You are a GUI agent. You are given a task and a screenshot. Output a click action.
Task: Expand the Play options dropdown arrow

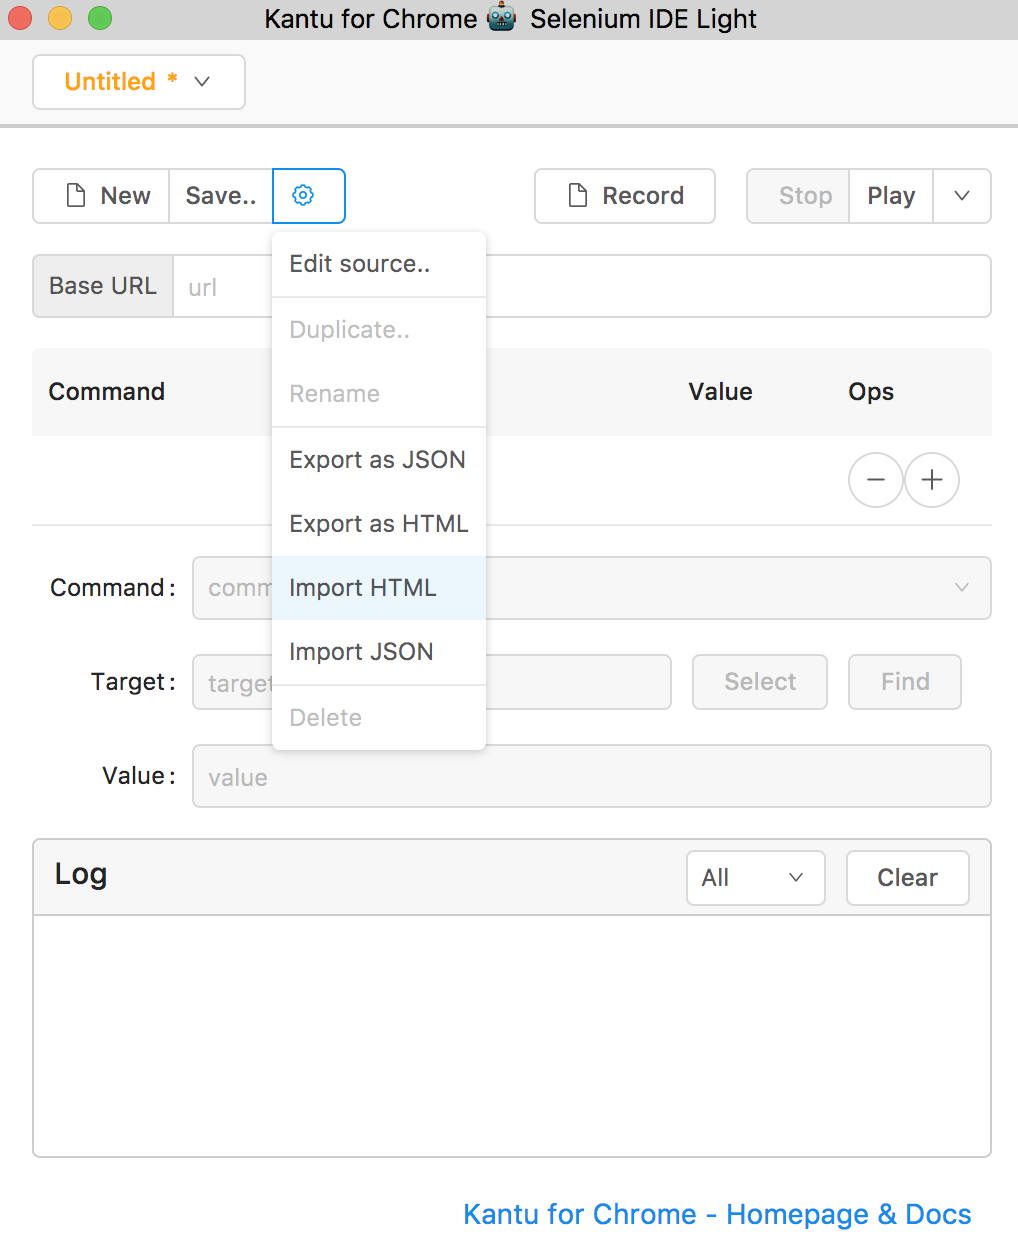[x=962, y=196]
